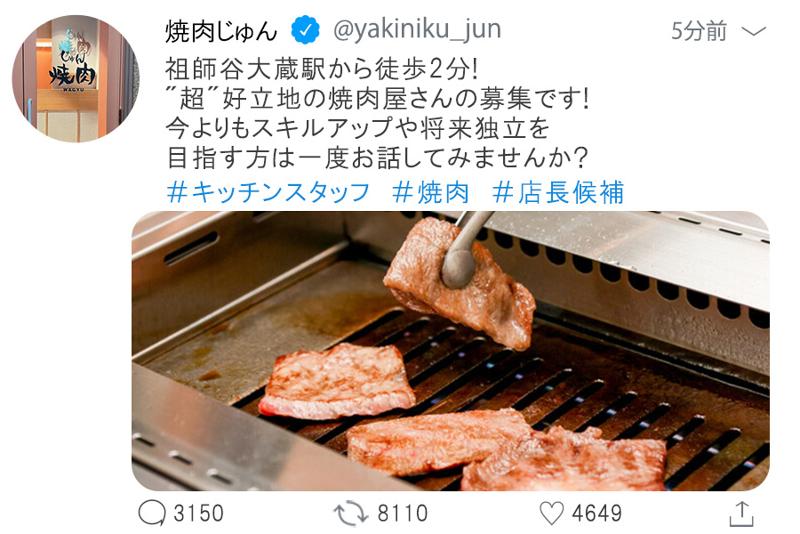Open the #店長候補 hashtag
800x534 pixels.
pyautogui.click(x=558, y=192)
